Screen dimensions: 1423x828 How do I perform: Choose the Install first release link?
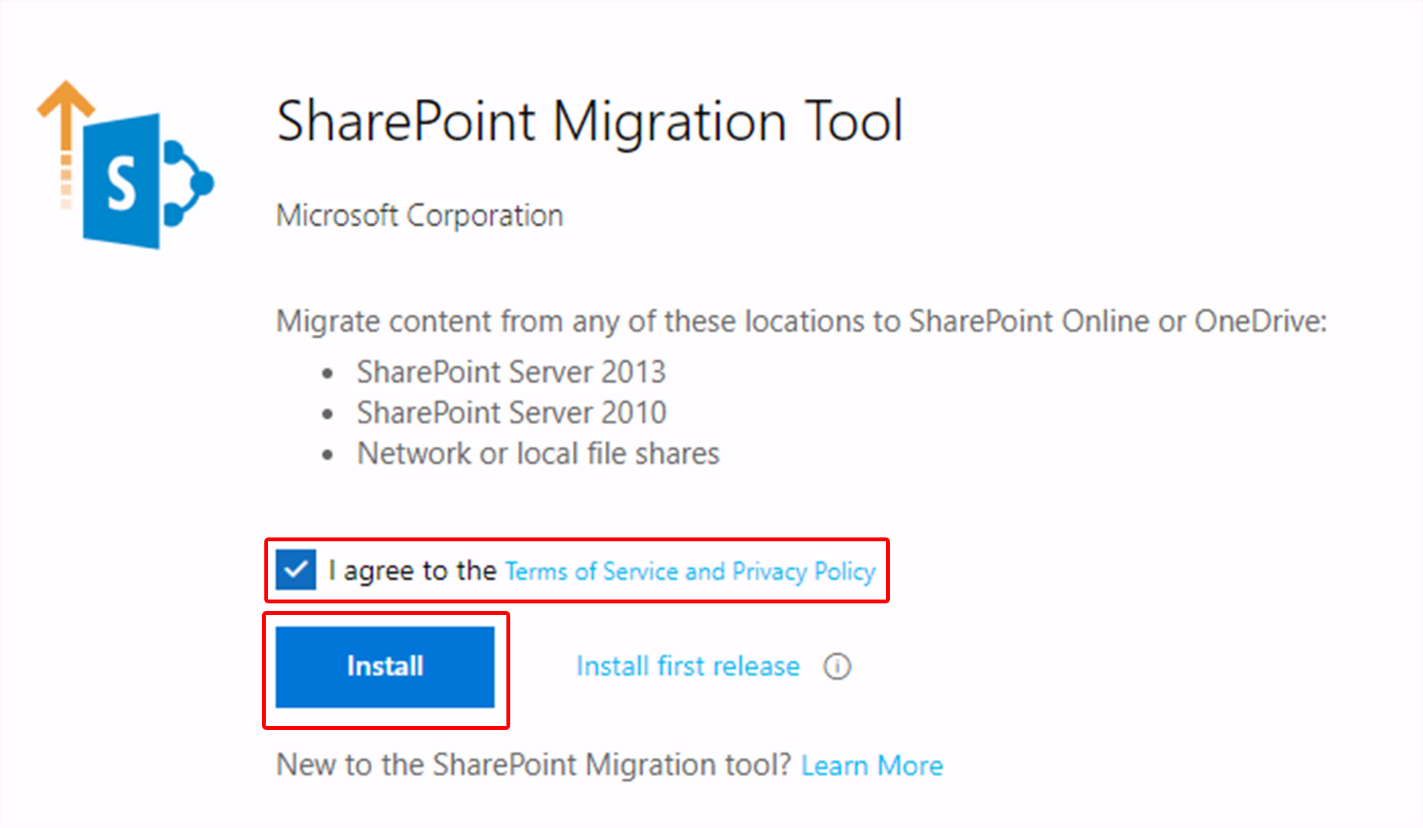pos(688,666)
